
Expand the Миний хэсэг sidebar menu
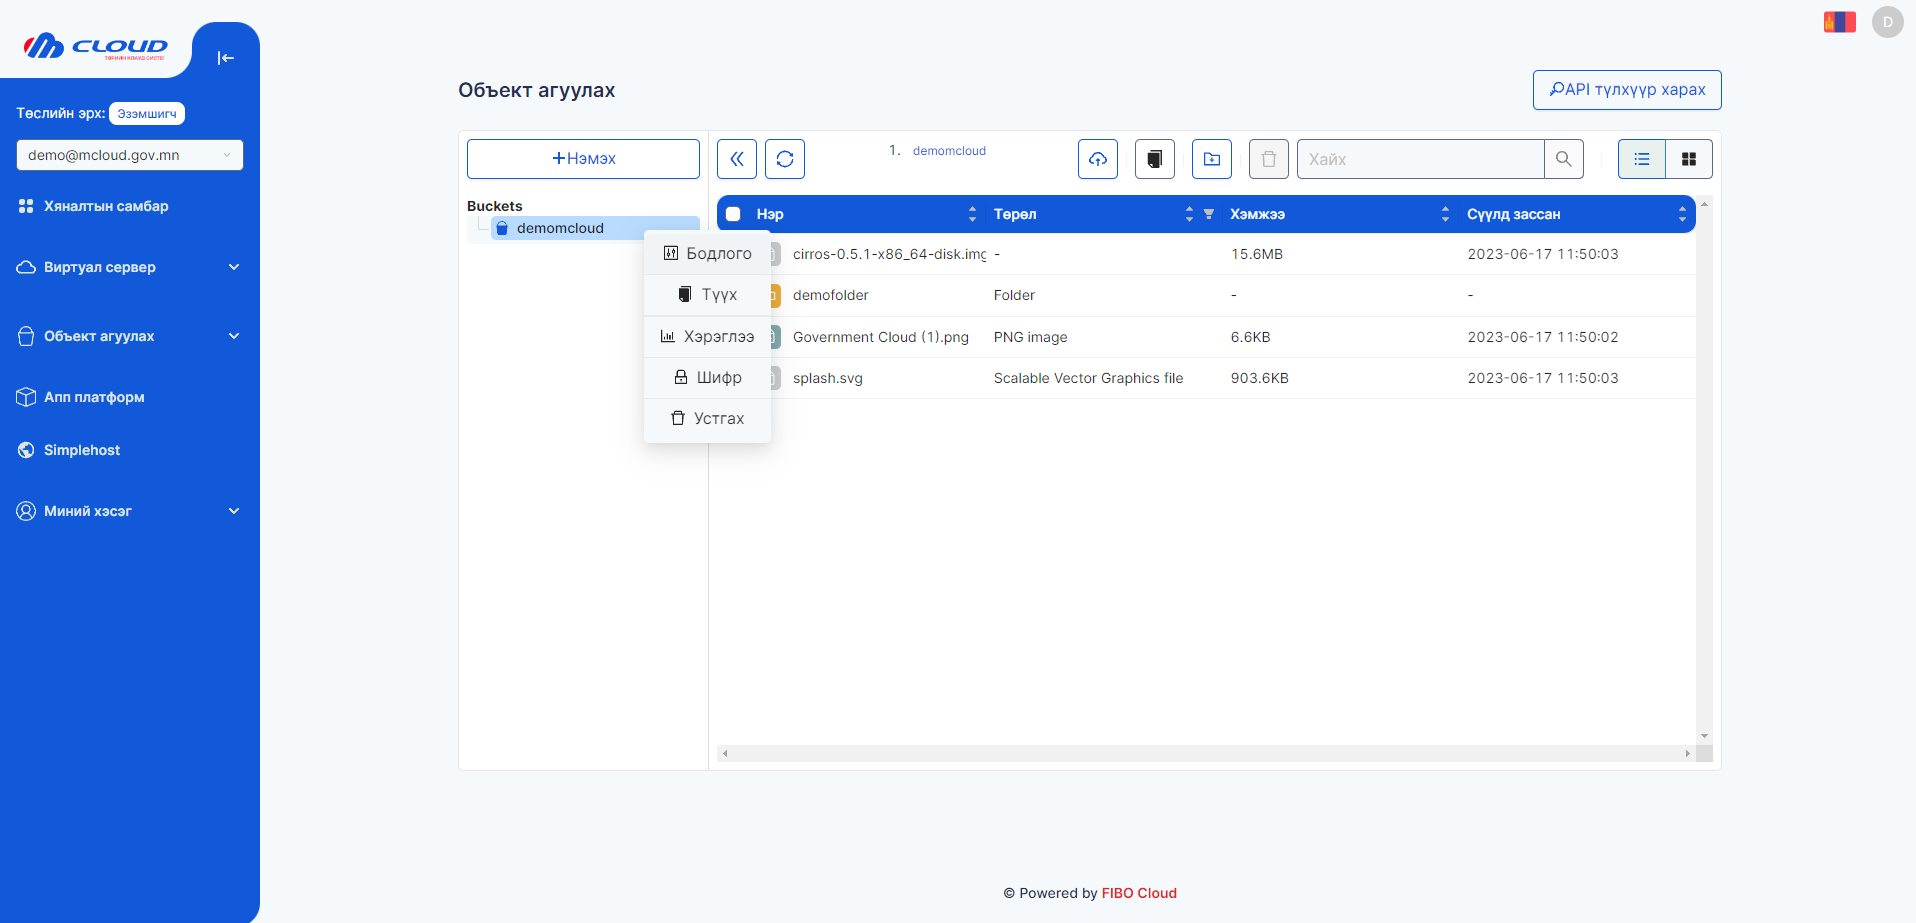coord(130,511)
